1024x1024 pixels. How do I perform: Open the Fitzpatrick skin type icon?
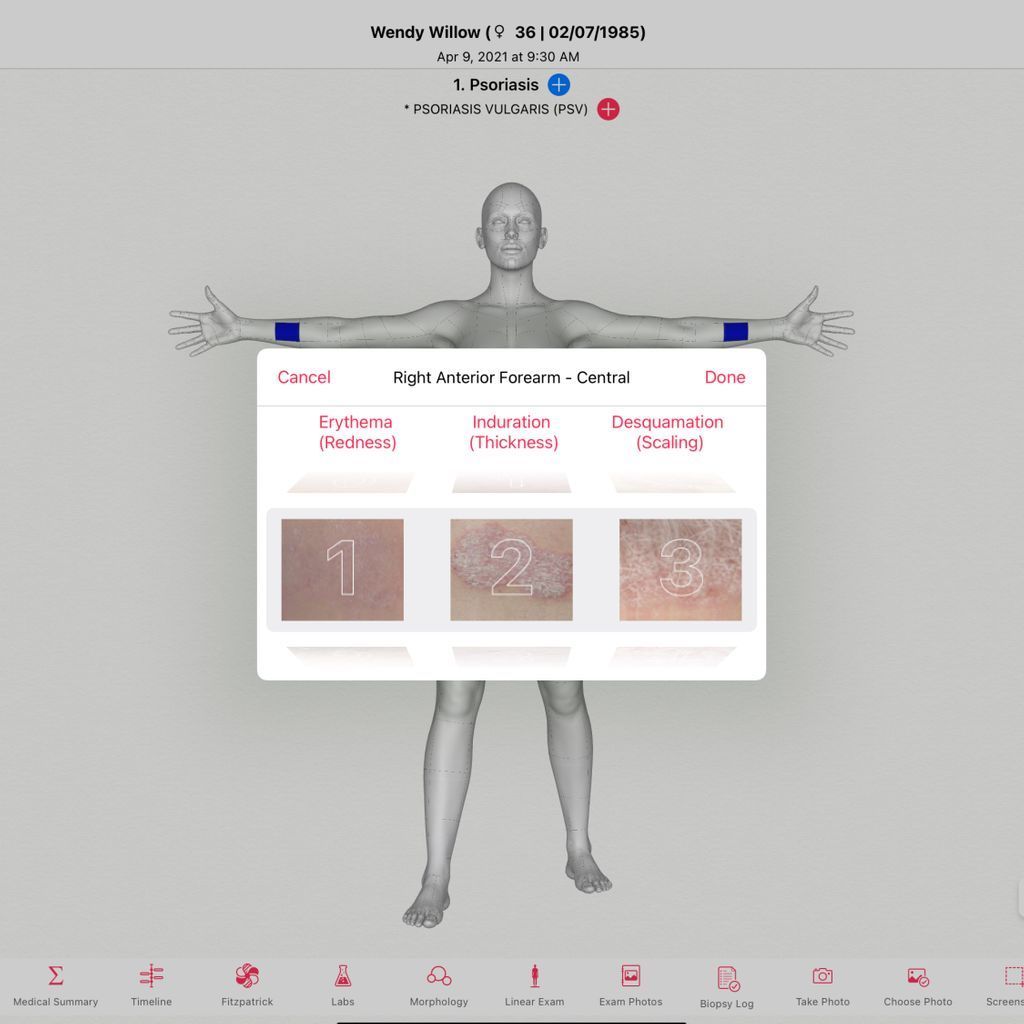click(x=247, y=976)
